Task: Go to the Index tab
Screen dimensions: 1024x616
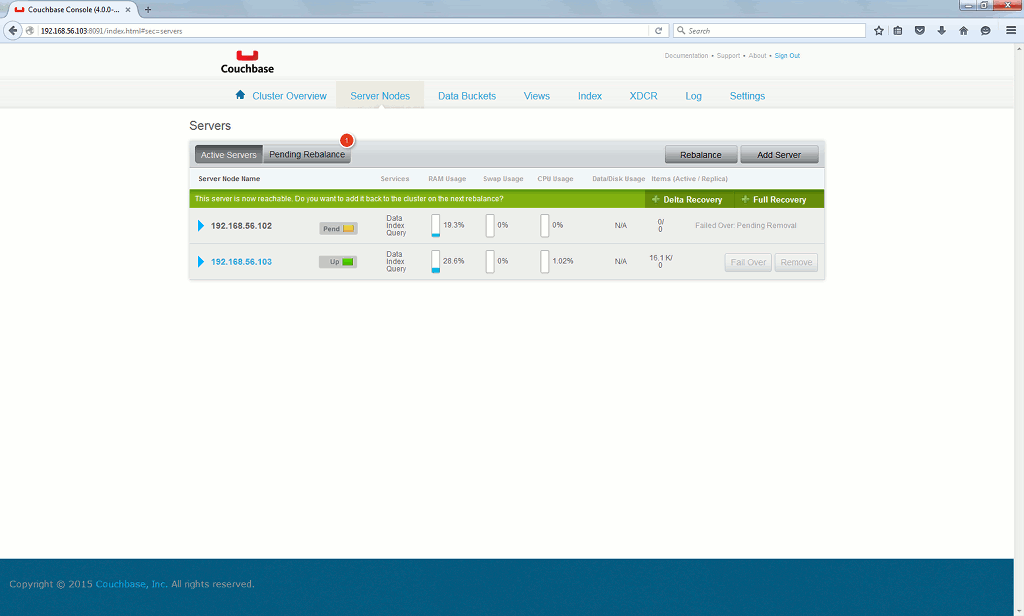Action: click(x=590, y=96)
